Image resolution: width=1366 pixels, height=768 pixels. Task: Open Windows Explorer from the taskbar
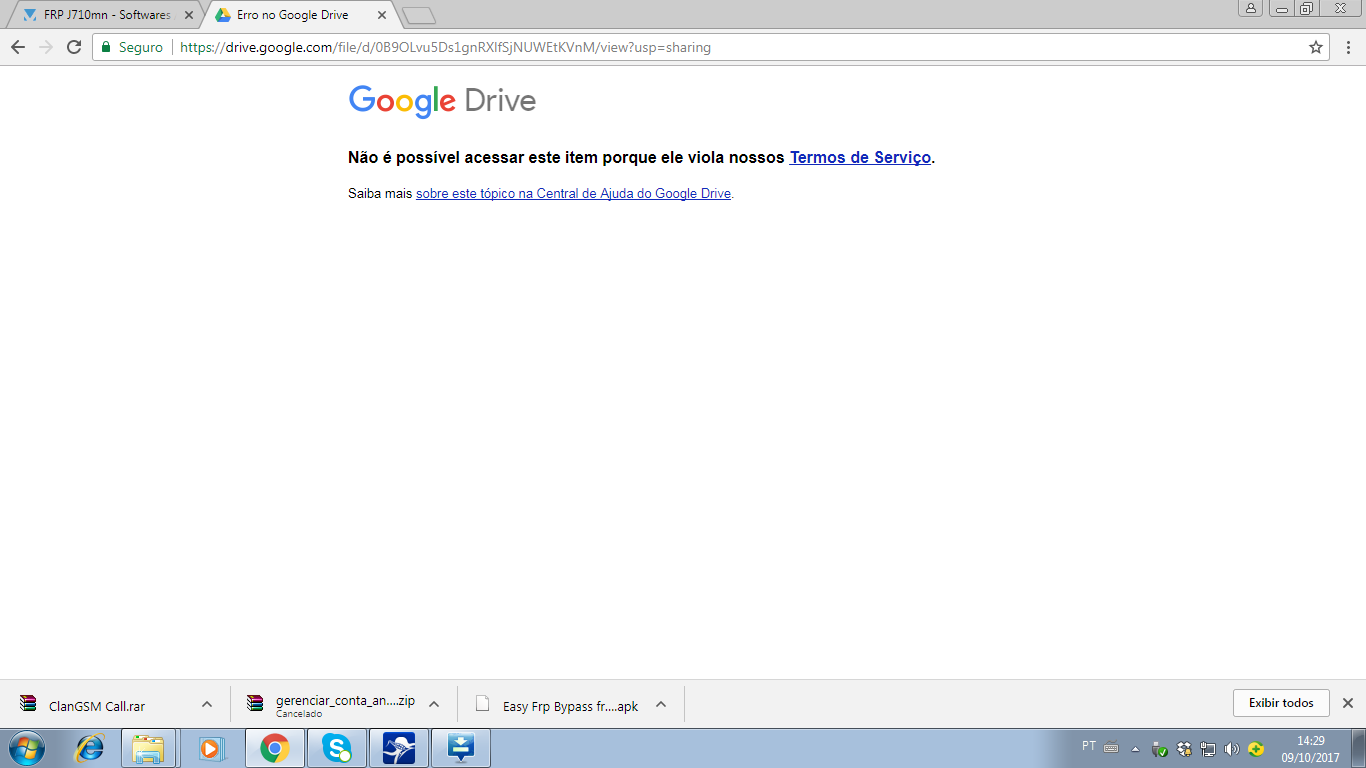(148, 748)
